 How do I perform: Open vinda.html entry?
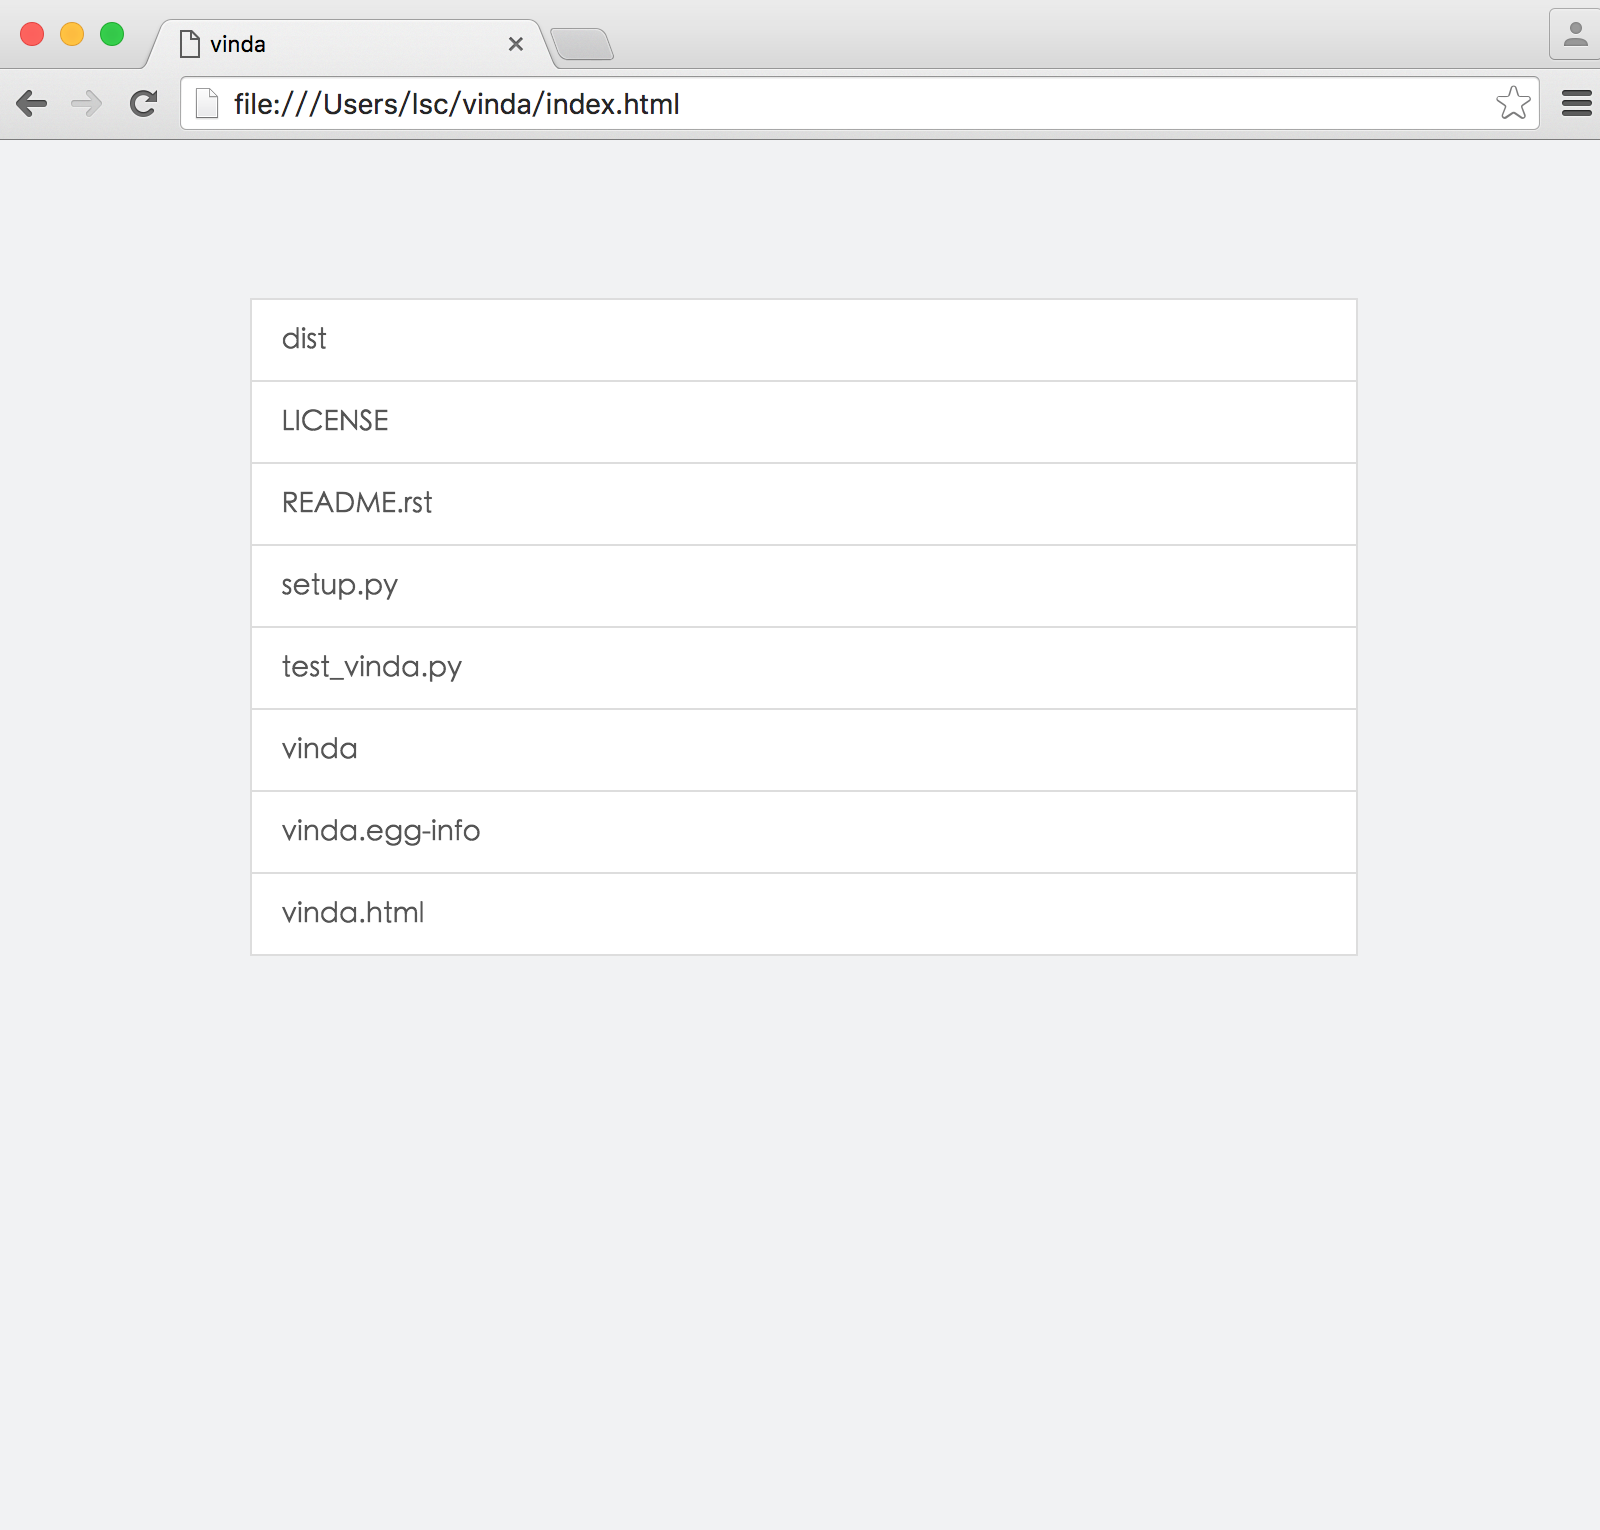coord(804,914)
